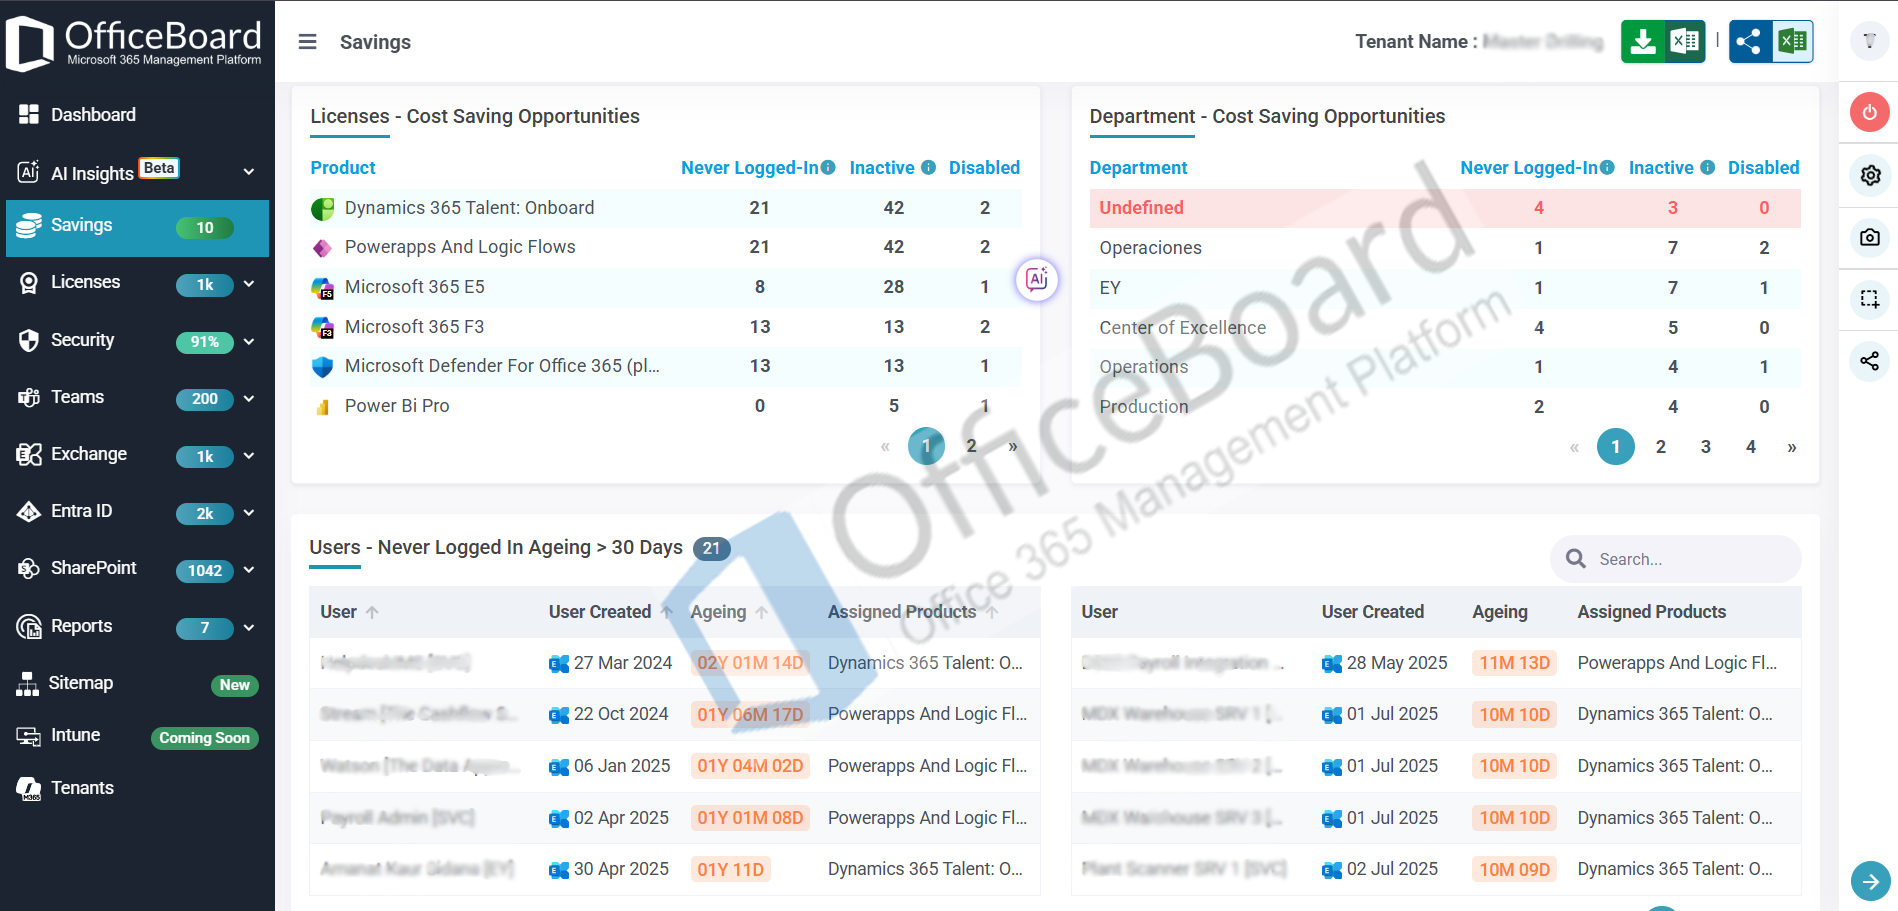
Task: Click Inactive info icon in Licenses table
Action: pyautogui.click(x=929, y=167)
